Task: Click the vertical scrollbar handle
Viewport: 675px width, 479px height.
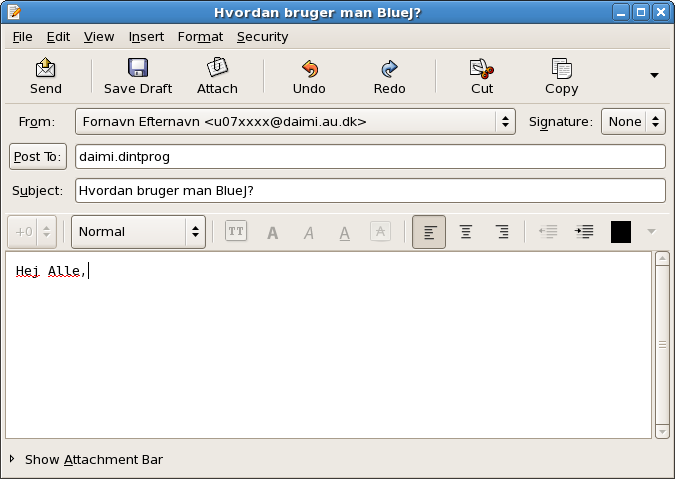Action: 662,345
